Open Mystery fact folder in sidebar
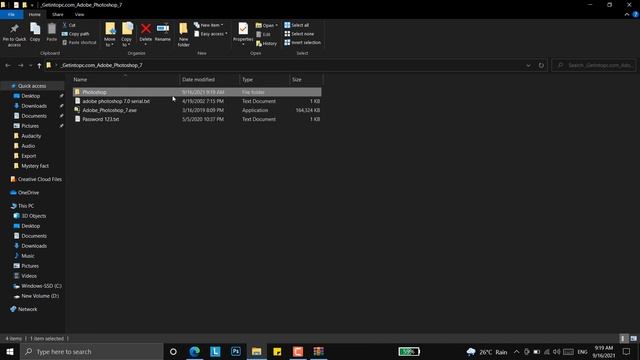Image resolution: width=640 pixels, height=360 pixels. coord(35,166)
